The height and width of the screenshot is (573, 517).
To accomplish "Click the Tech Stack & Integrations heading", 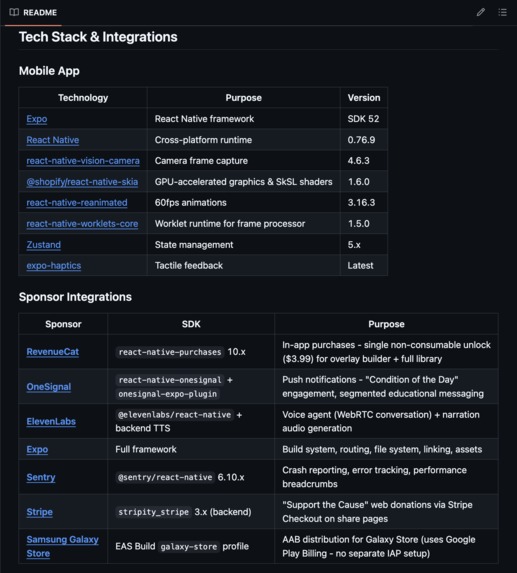I will pyautogui.click(x=98, y=37).
